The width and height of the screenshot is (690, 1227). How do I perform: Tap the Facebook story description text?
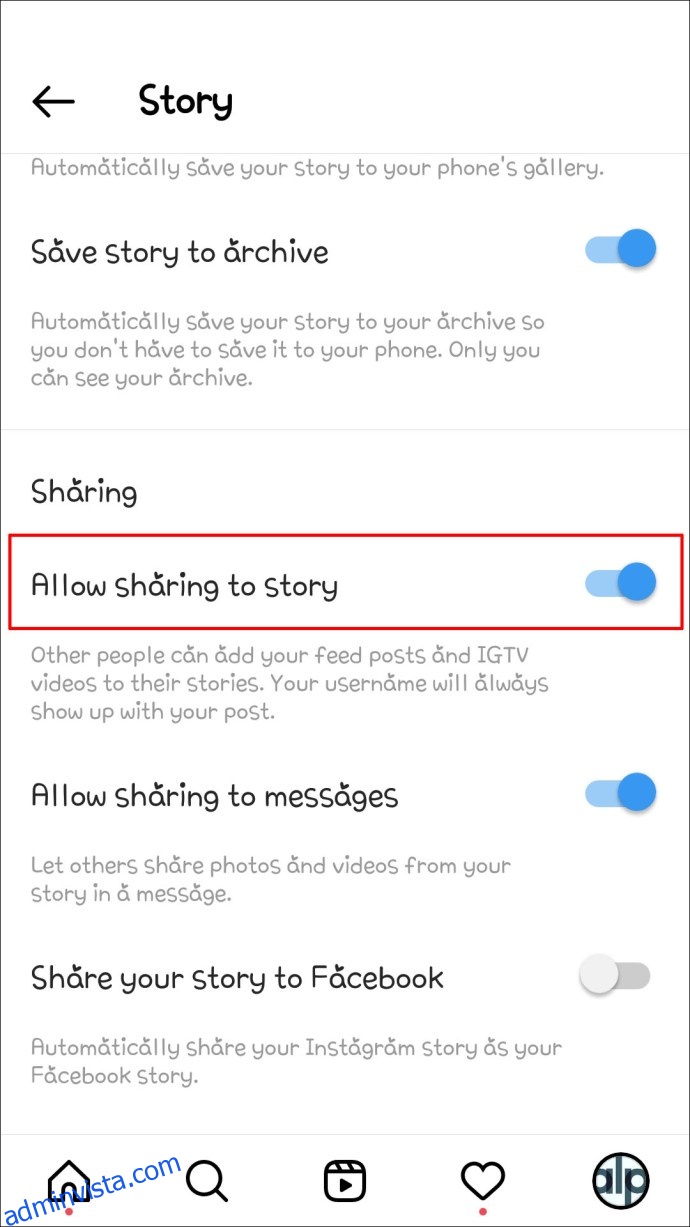point(296,1062)
